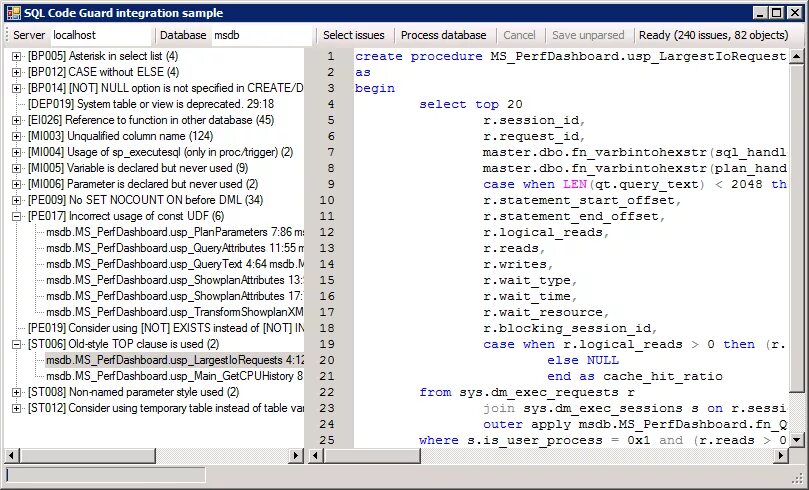
Task: Select usp_ShowplanAttributes 17 issue
Action: click(175, 296)
